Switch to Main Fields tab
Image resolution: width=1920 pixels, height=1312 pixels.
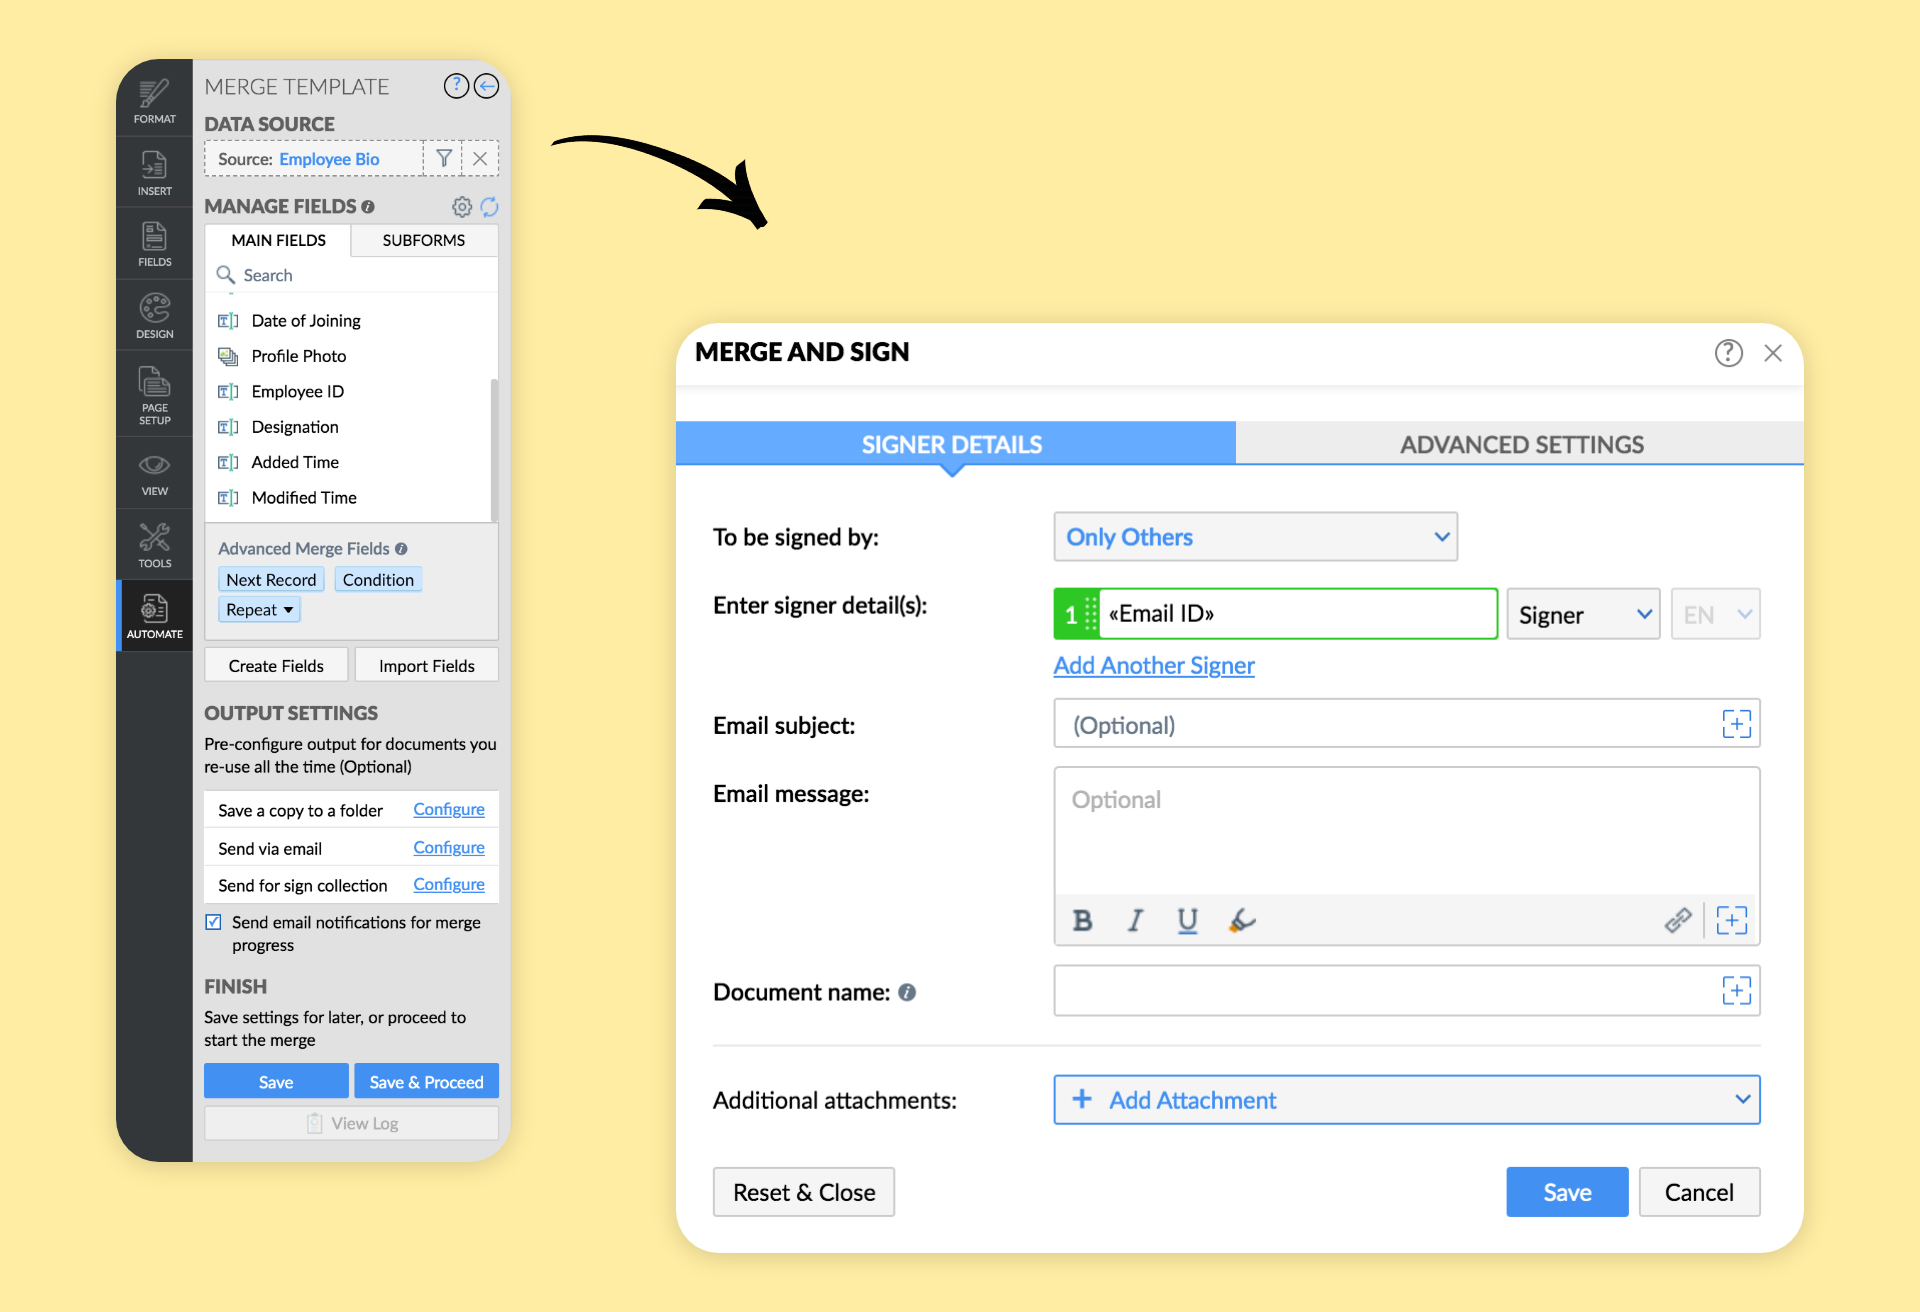[x=278, y=240]
